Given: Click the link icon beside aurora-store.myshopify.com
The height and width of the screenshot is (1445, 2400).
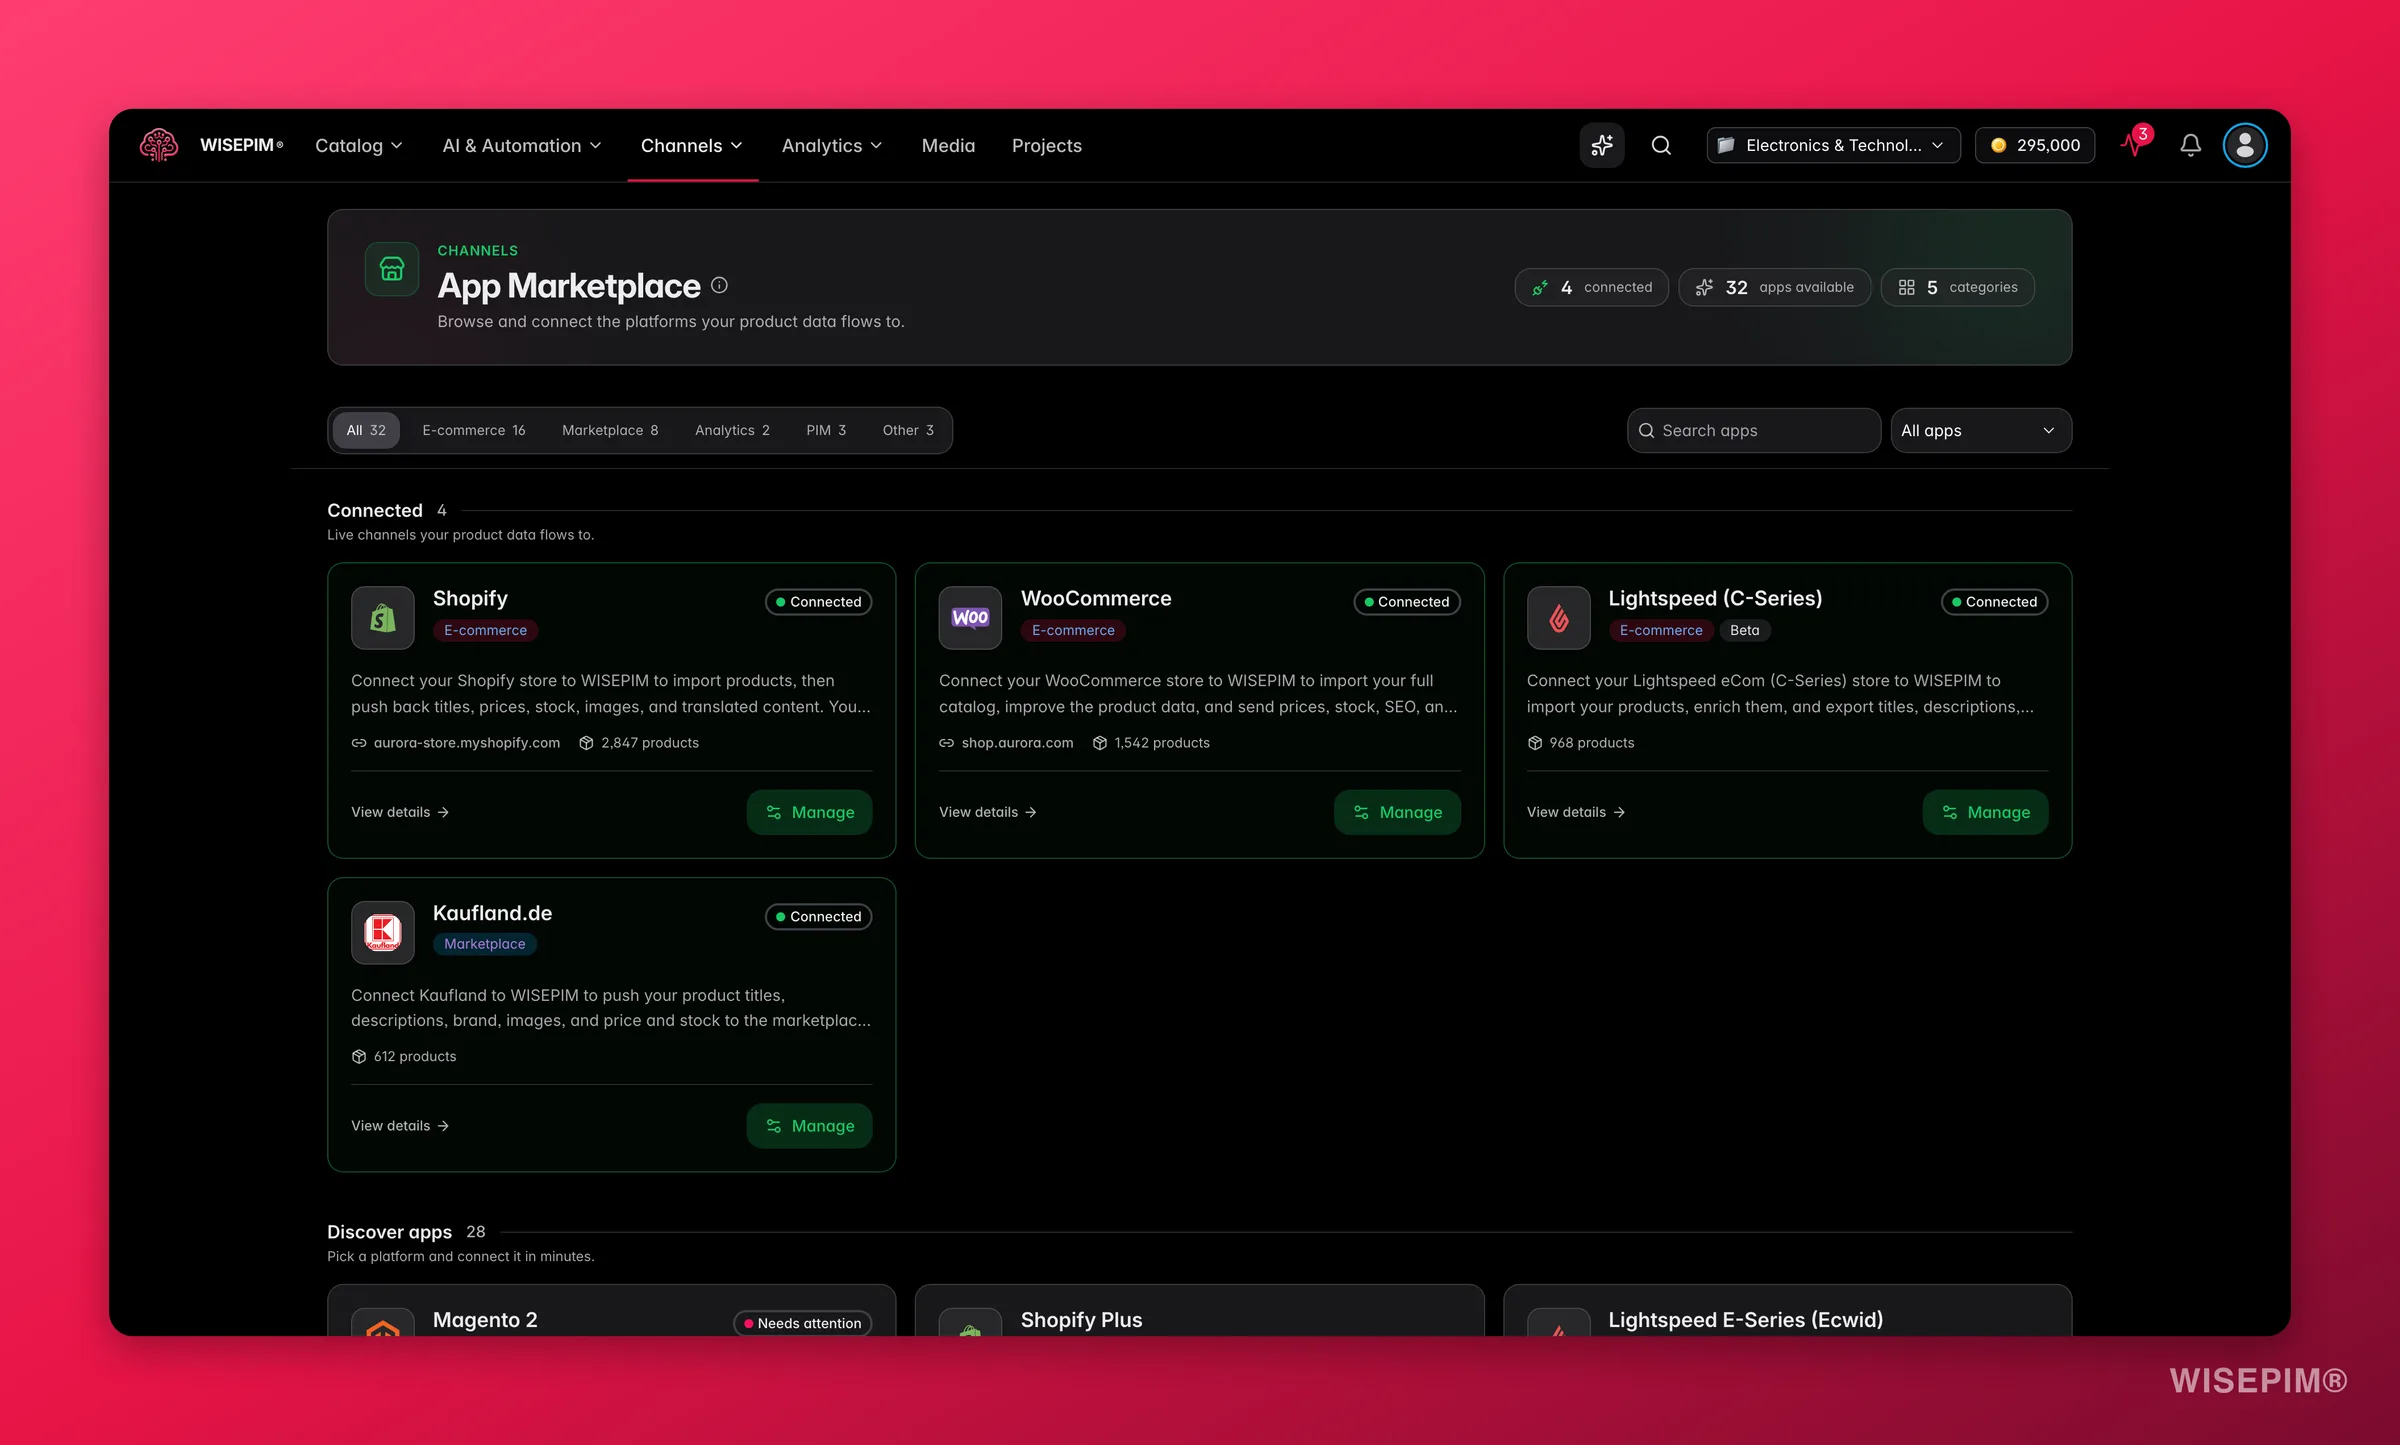Looking at the screenshot, I should tap(359, 743).
